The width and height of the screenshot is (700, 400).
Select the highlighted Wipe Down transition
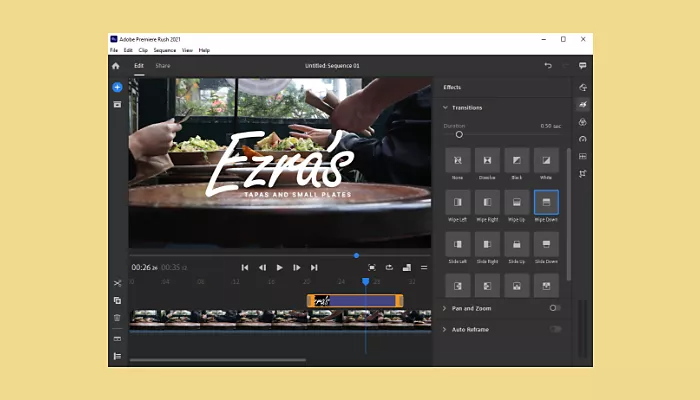point(546,202)
